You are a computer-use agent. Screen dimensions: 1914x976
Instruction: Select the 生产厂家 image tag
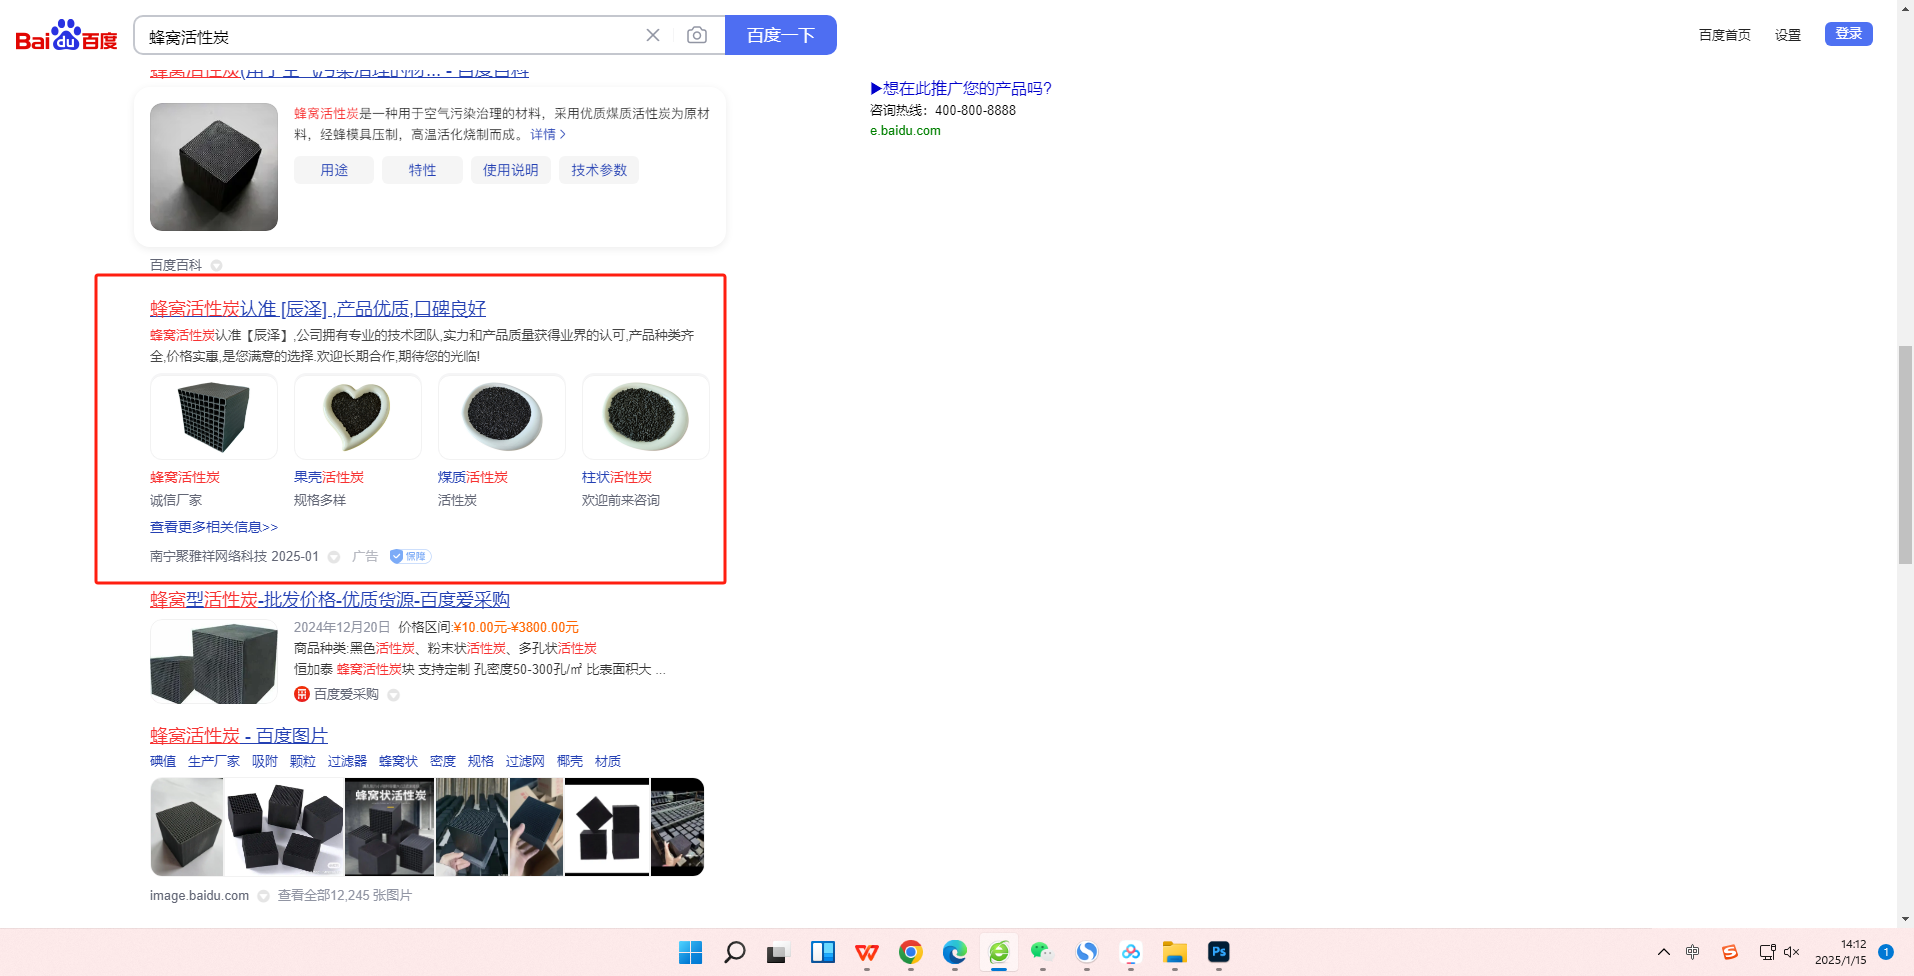pyautogui.click(x=214, y=762)
